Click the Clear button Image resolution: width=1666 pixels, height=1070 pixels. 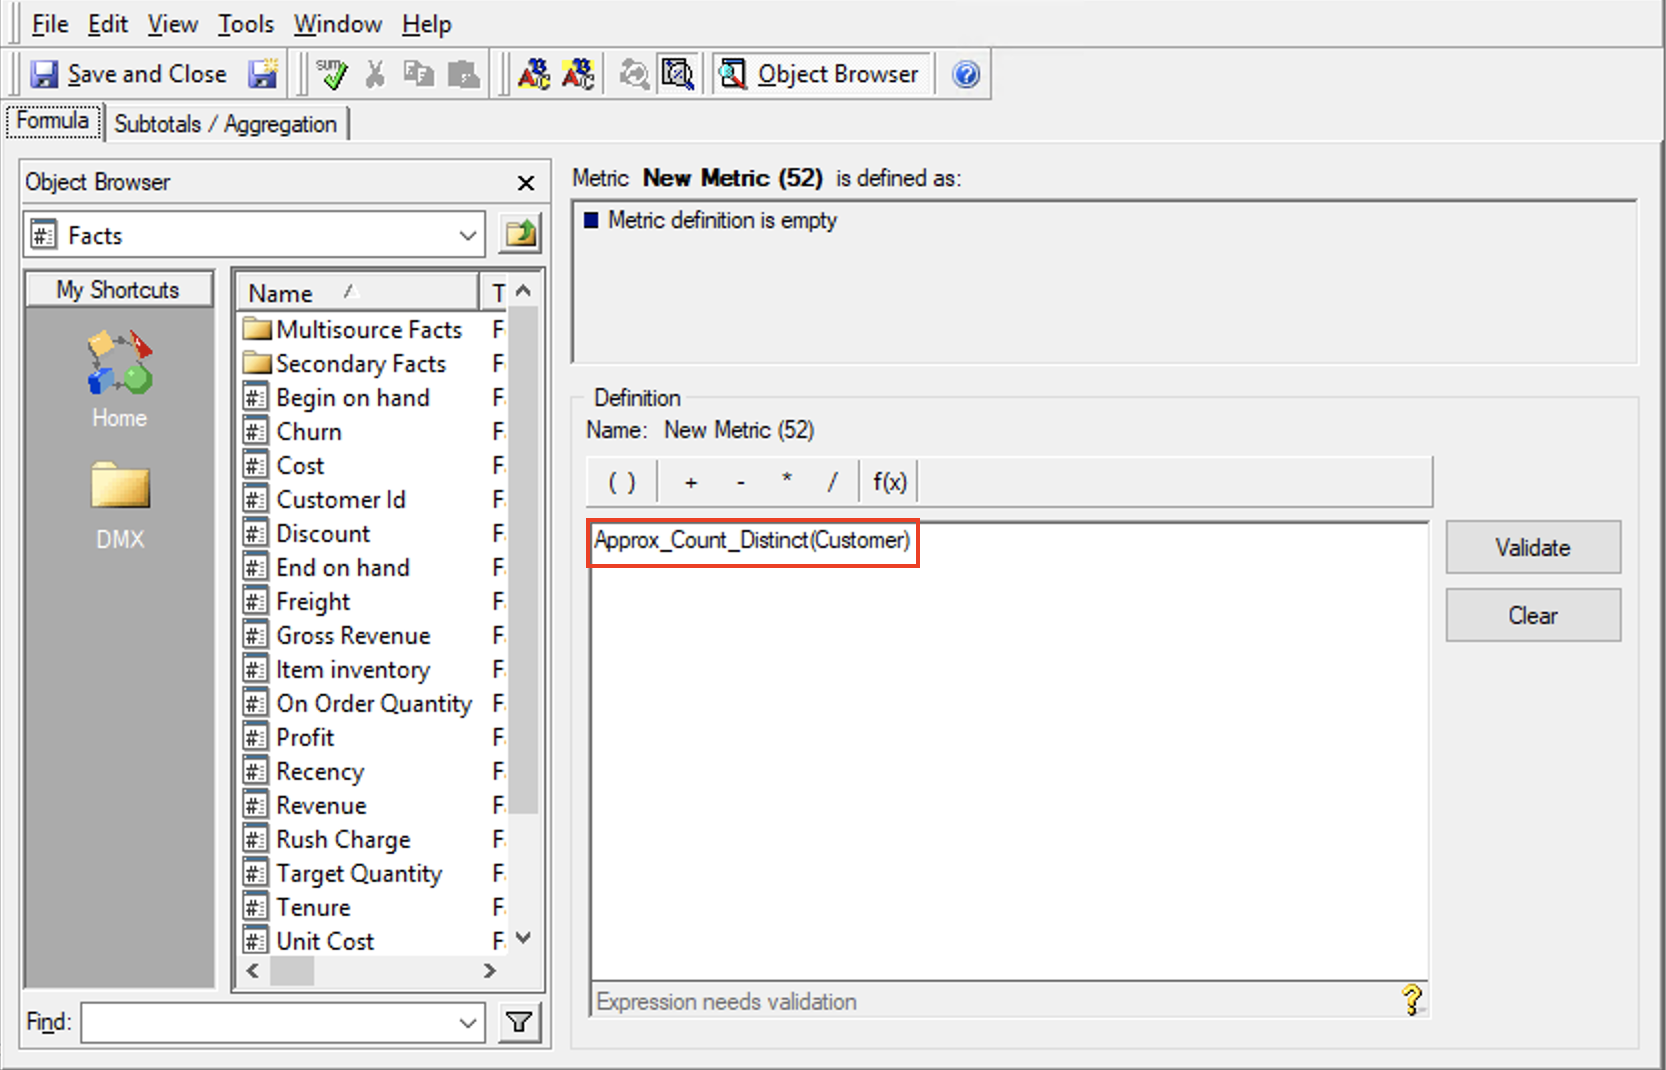[x=1532, y=614]
